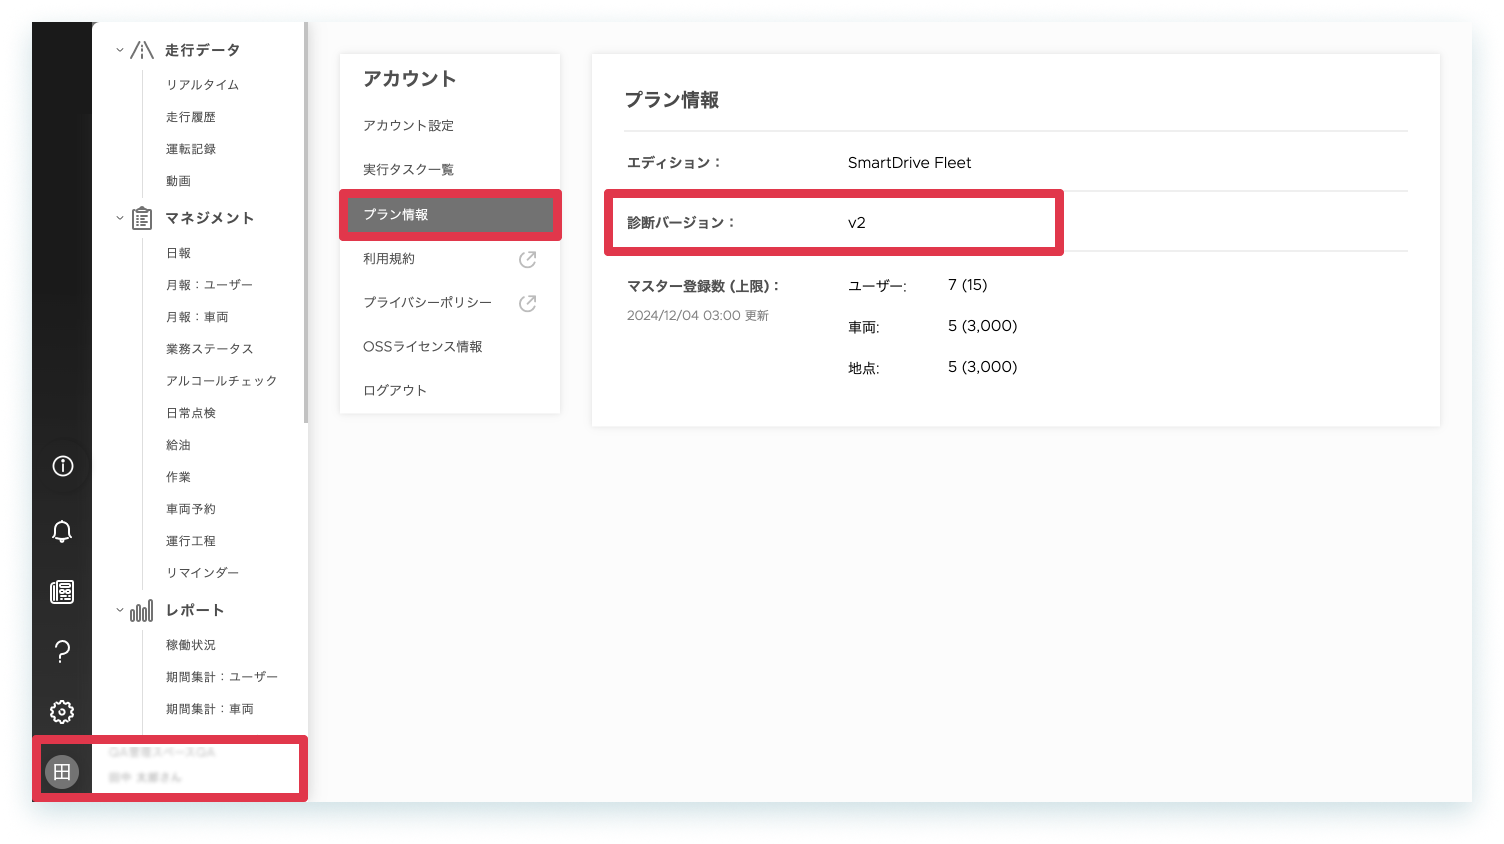
Task: Click the レポート bar chart icon
Action: coord(142,610)
